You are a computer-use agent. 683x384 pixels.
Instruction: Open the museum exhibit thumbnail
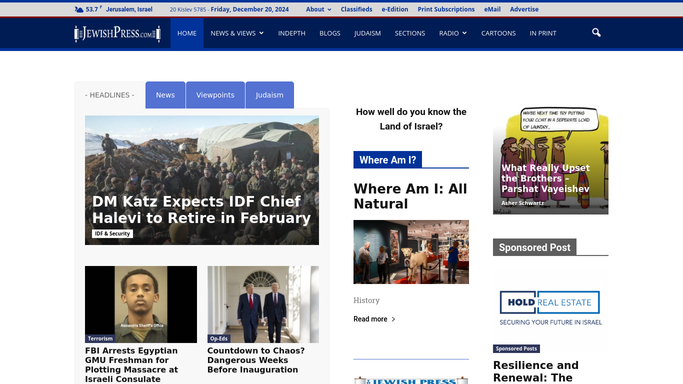pyautogui.click(x=411, y=252)
